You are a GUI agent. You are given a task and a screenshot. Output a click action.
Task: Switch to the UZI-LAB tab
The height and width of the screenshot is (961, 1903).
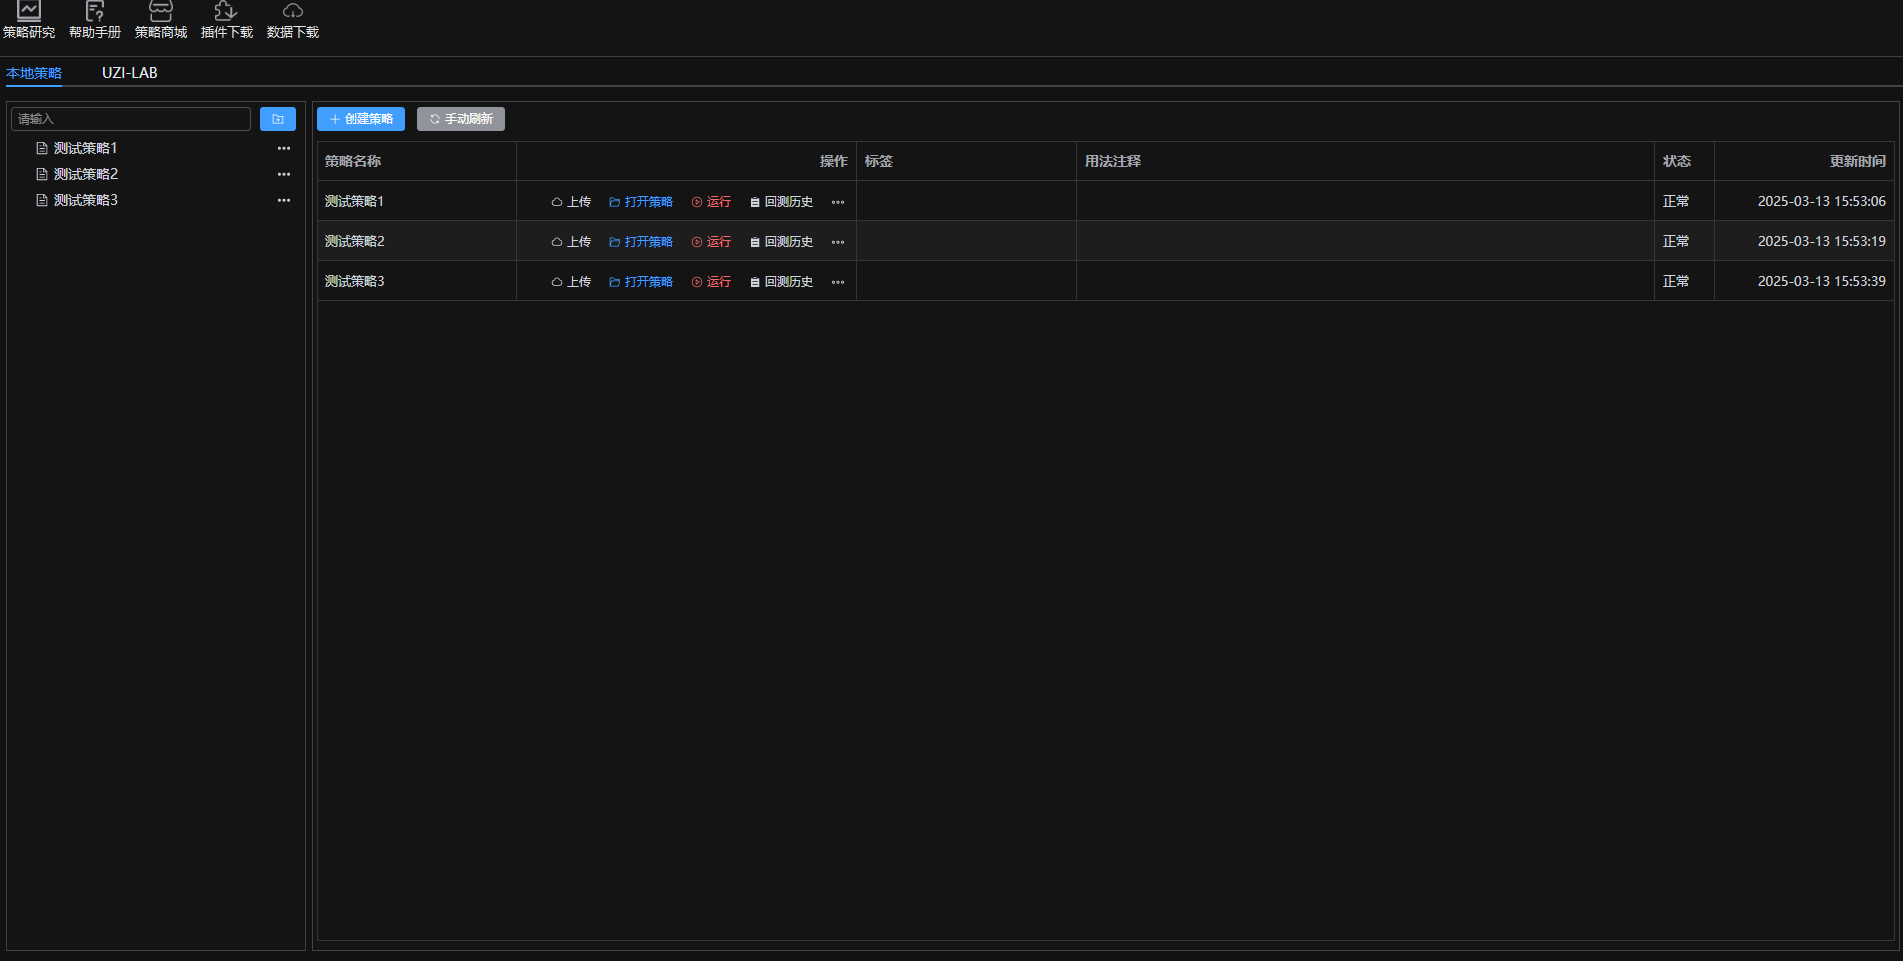130,73
